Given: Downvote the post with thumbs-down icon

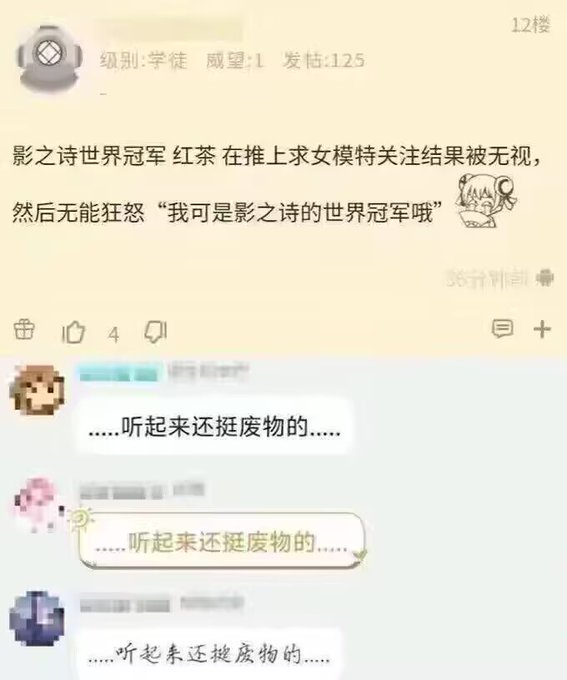Looking at the screenshot, I should [155, 332].
